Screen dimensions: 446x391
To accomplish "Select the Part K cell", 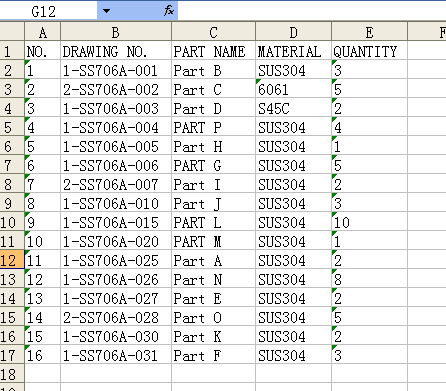I will (x=214, y=336).
